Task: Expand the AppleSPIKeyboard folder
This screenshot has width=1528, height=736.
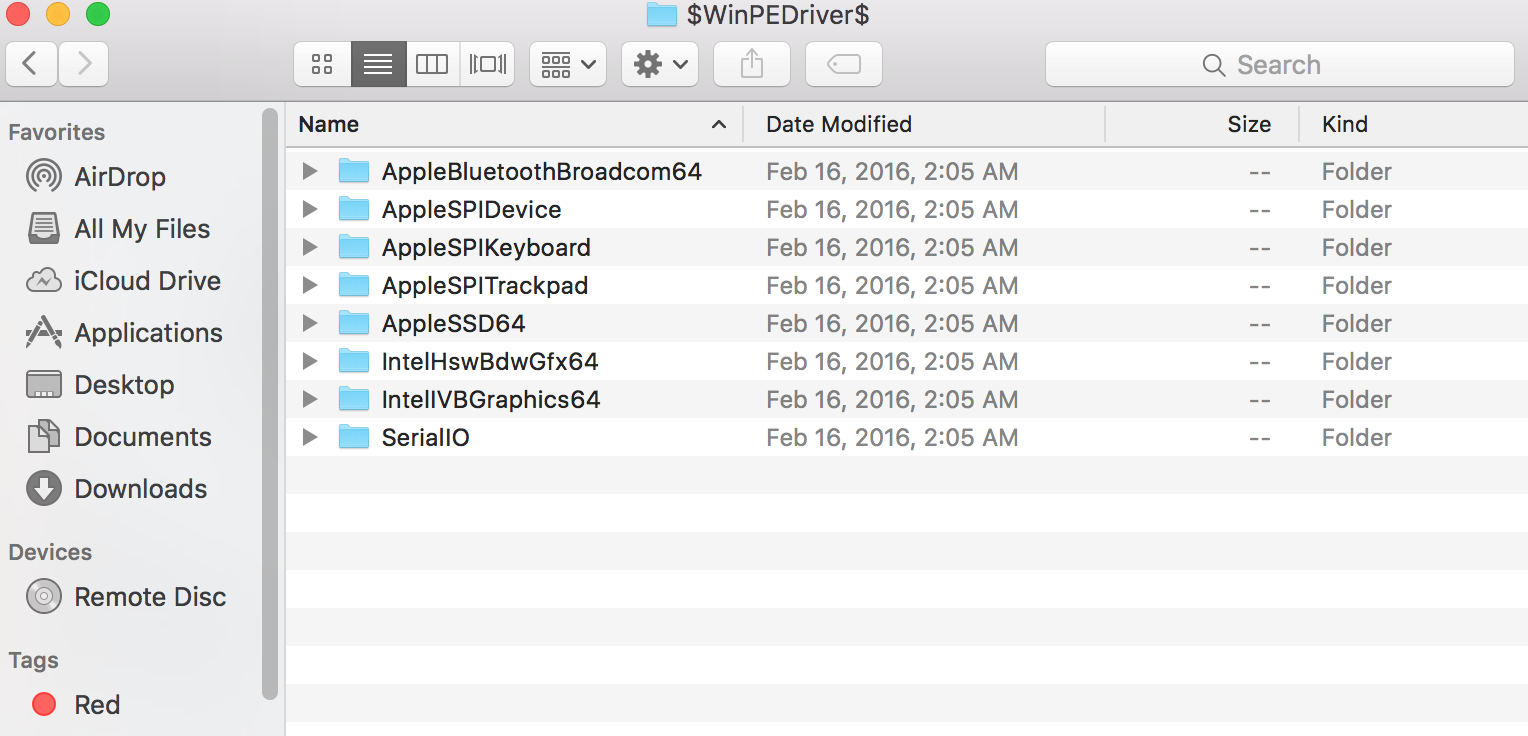Action: coord(310,247)
